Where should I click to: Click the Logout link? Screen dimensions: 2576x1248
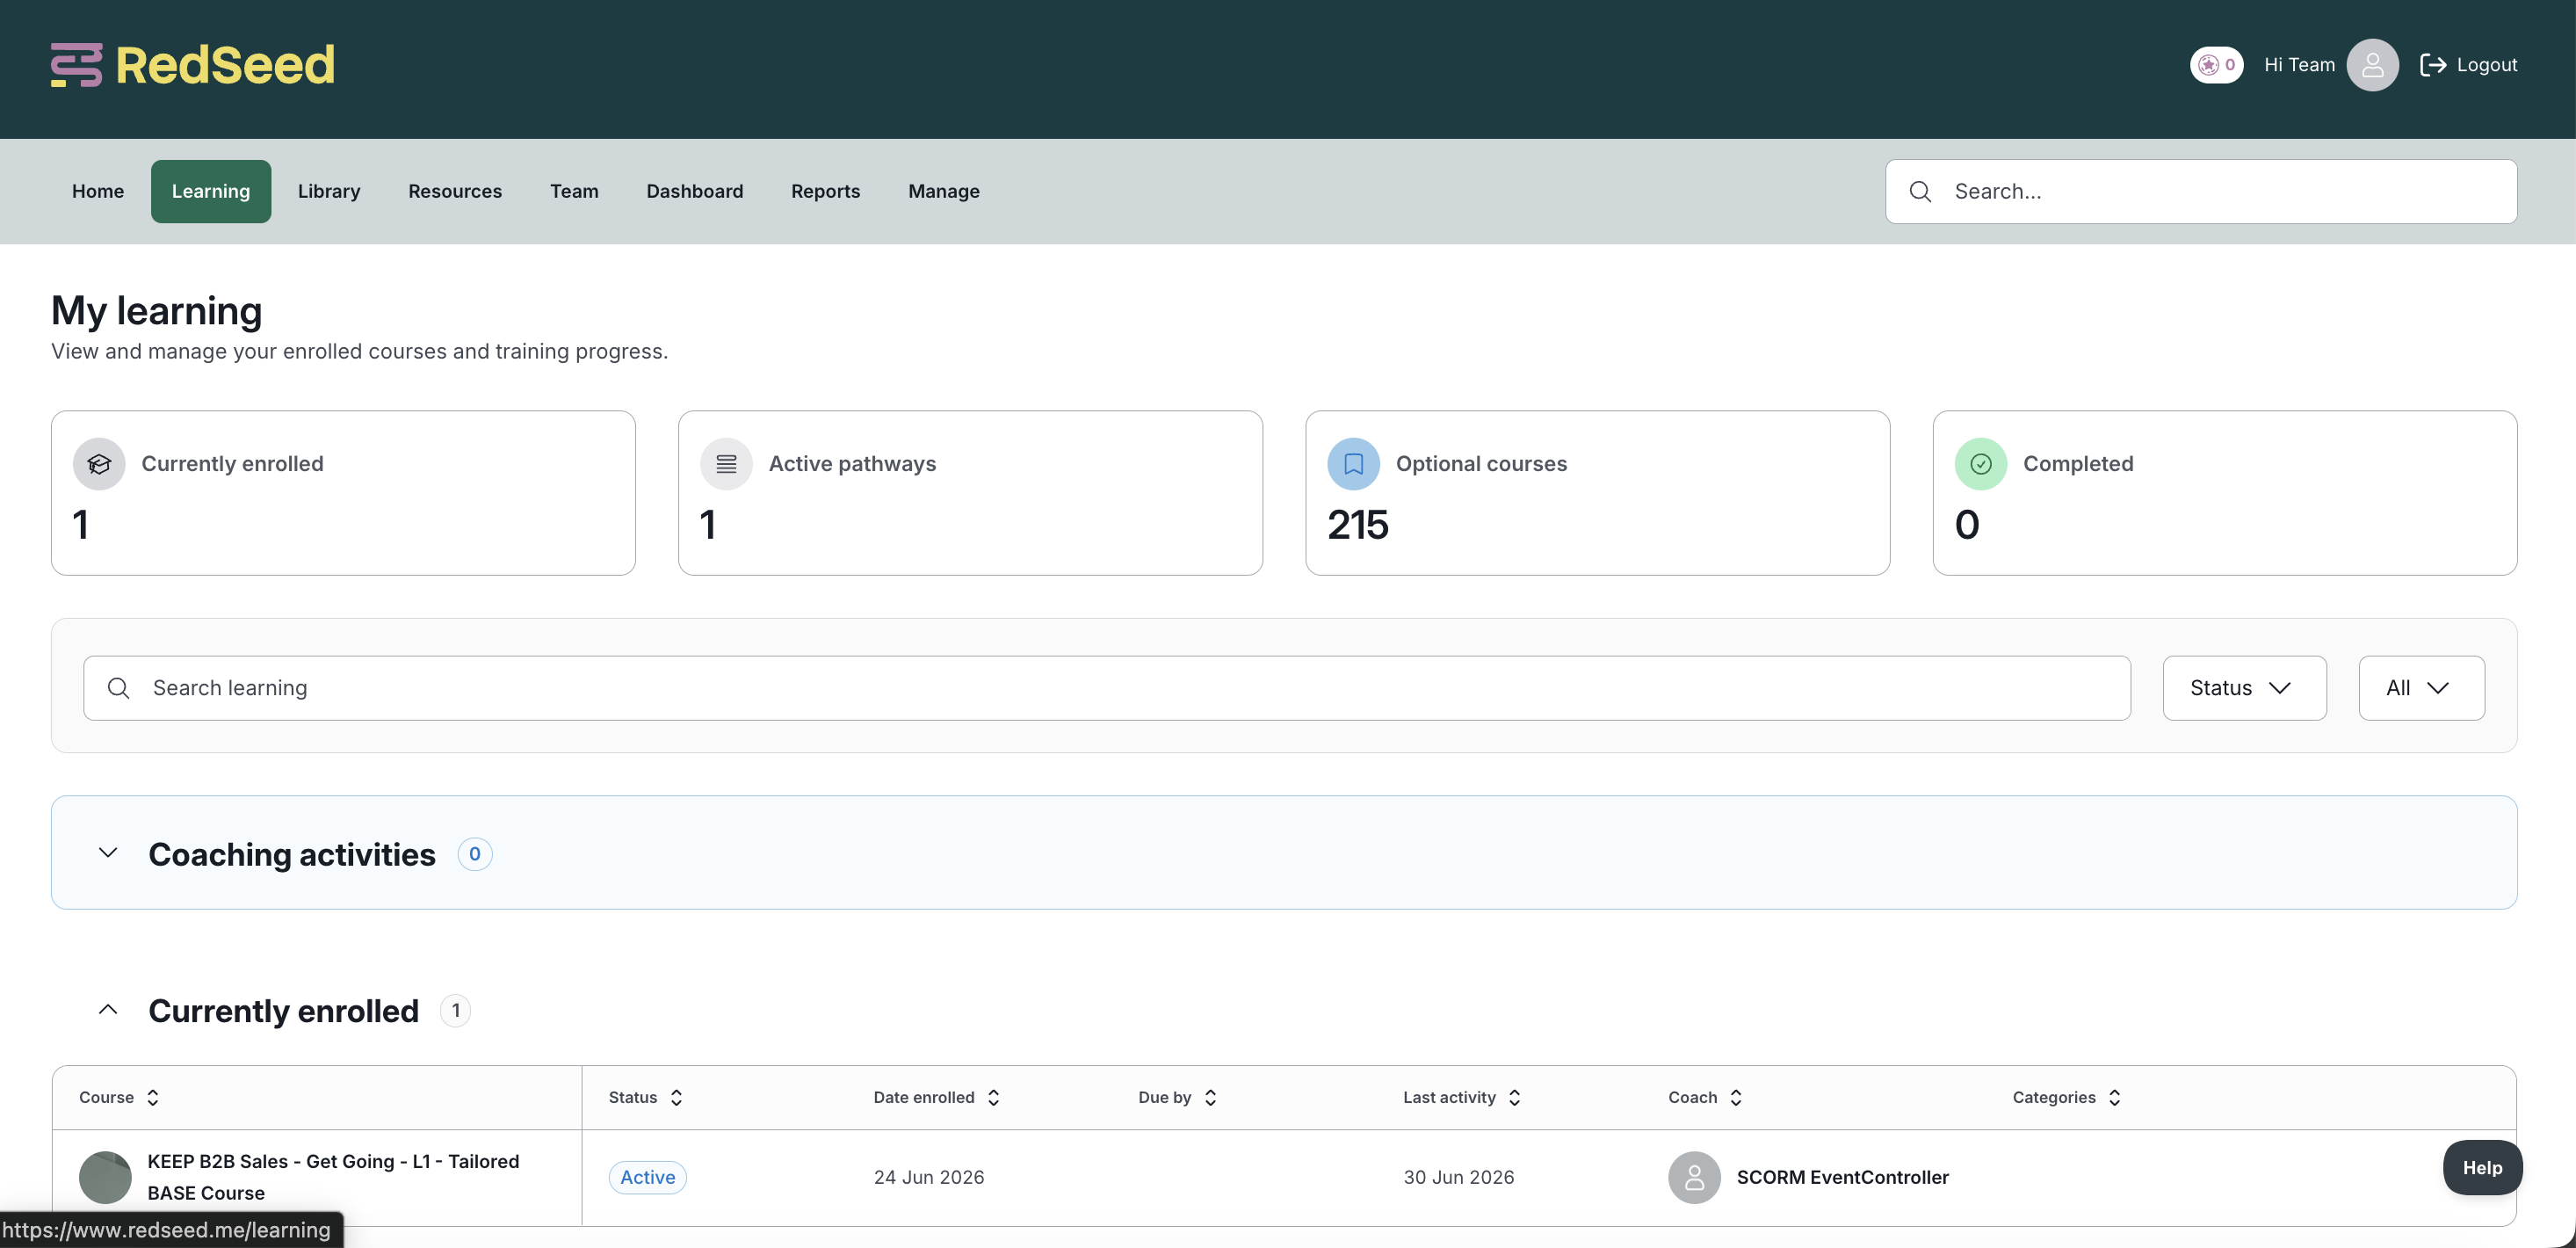(x=2468, y=65)
